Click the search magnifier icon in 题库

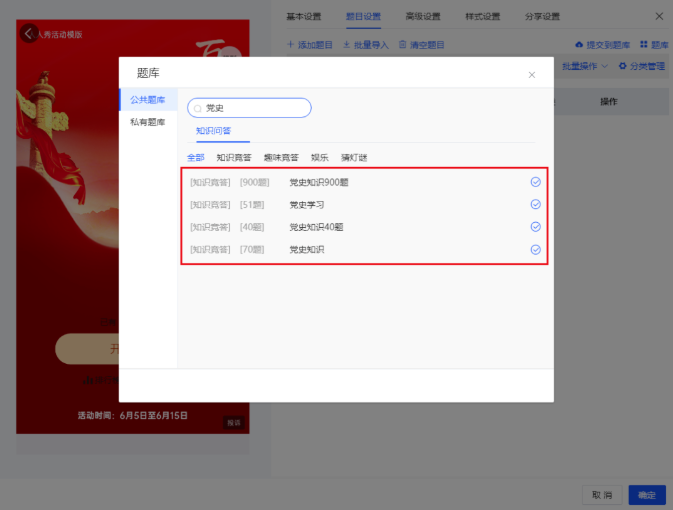(x=197, y=109)
